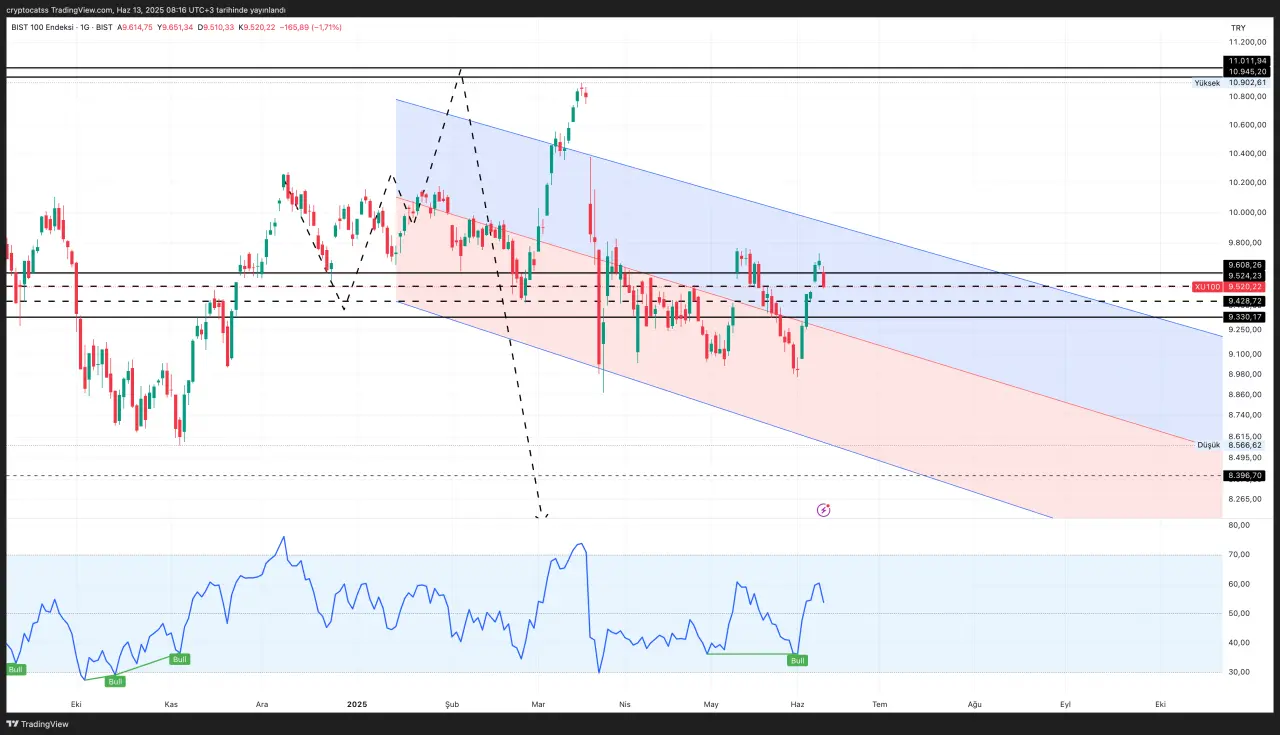Click the '10.200,00' price axis value
Image resolution: width=1280 pixels, height=735 pixels.
[1248, 183]
